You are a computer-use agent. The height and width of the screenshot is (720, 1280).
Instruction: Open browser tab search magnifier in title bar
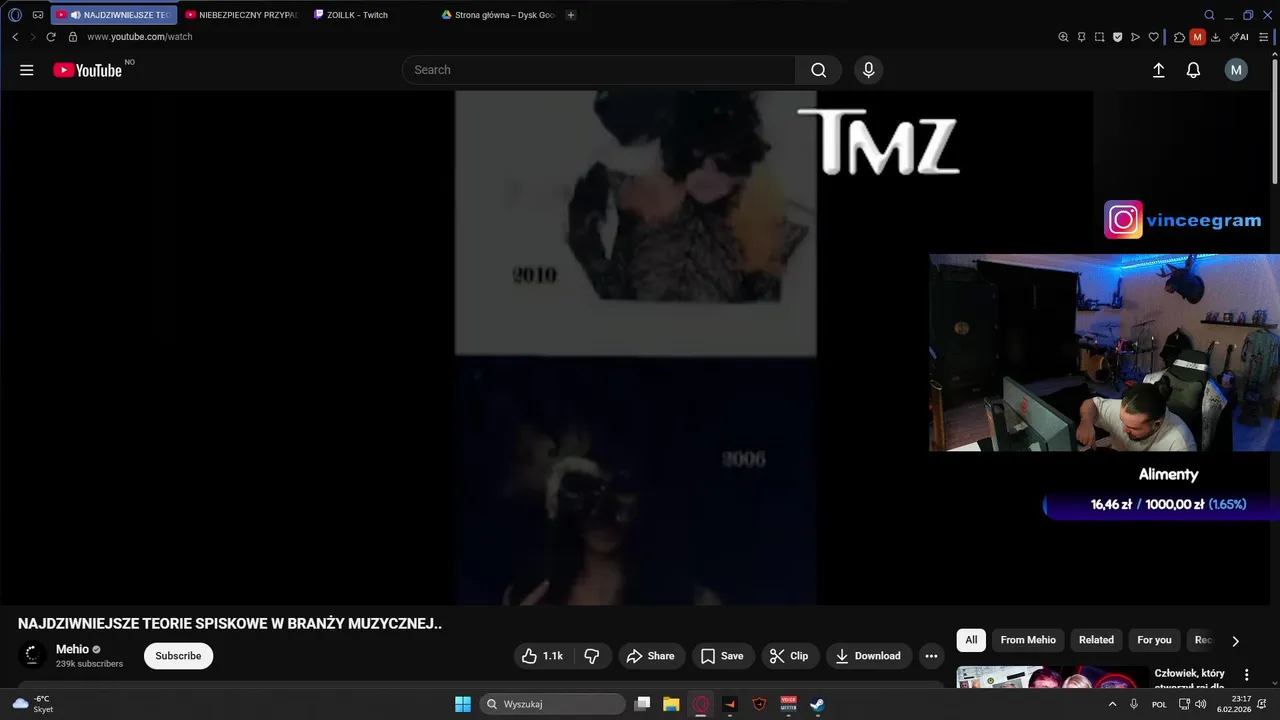(x=1209, y=15)
